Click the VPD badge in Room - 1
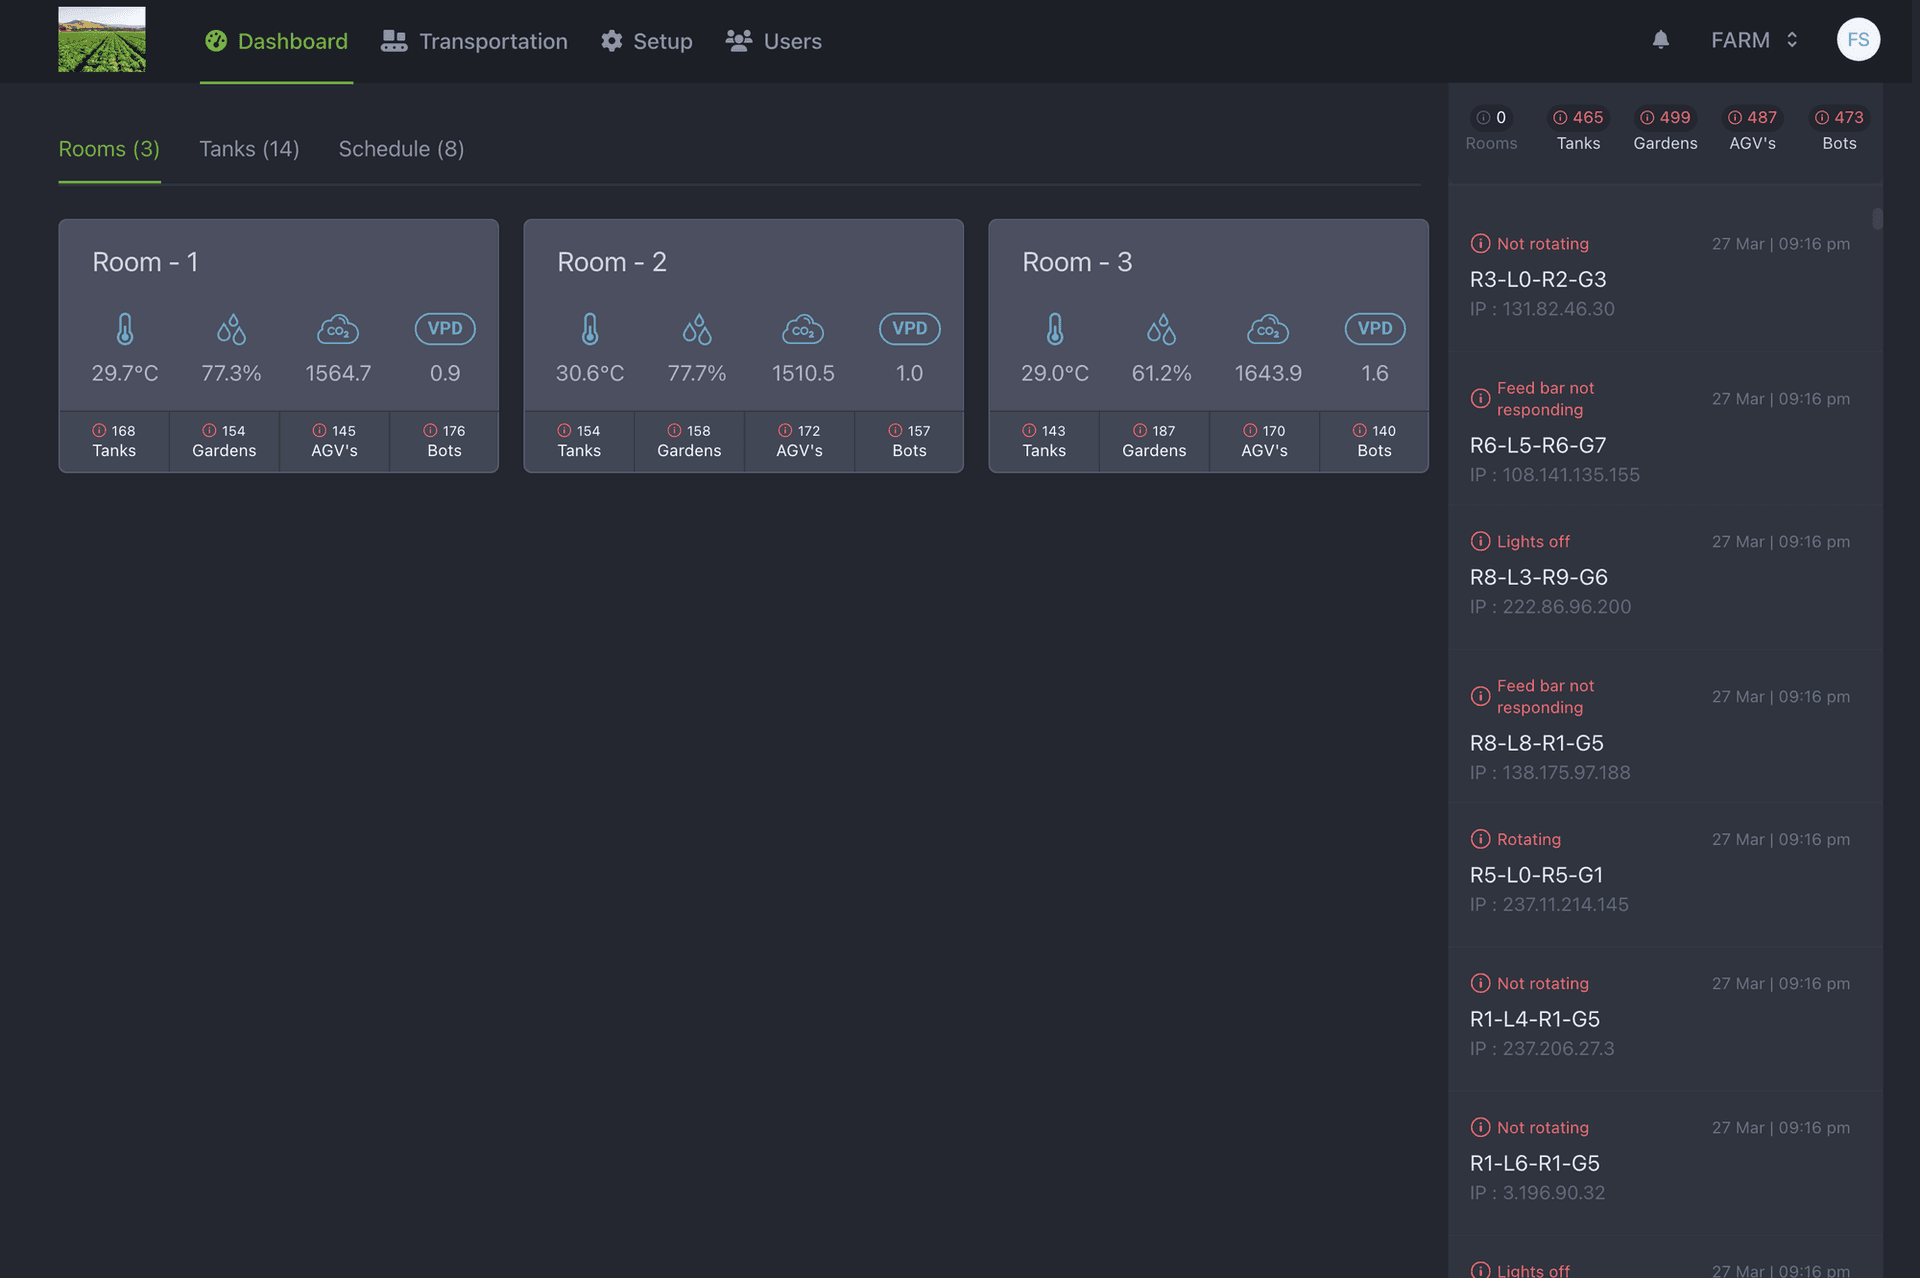This screenshot has width=1920, height=1278. 445,329
